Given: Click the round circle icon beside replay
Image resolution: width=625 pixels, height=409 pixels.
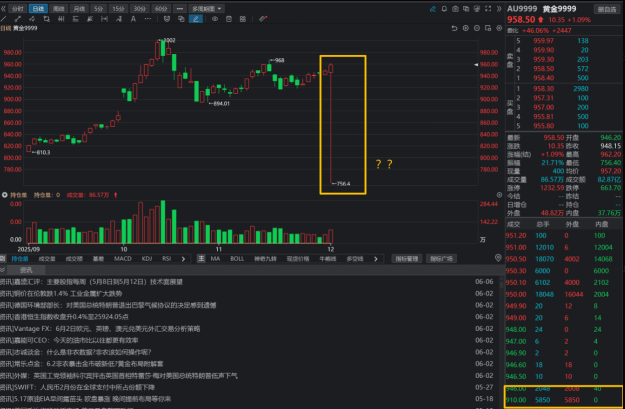Looking at the screenshot, I should tap(477, 28).
